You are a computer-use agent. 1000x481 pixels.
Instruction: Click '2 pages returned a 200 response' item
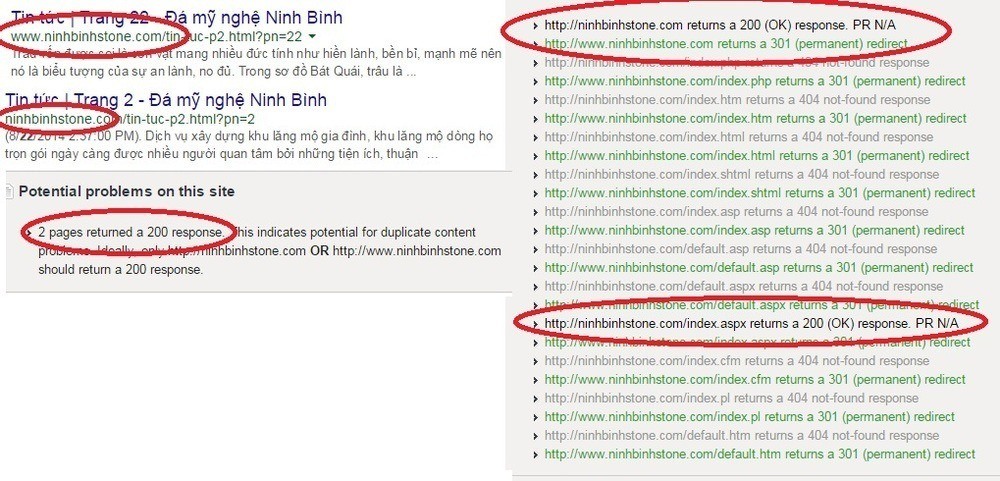tap(131, 232)
